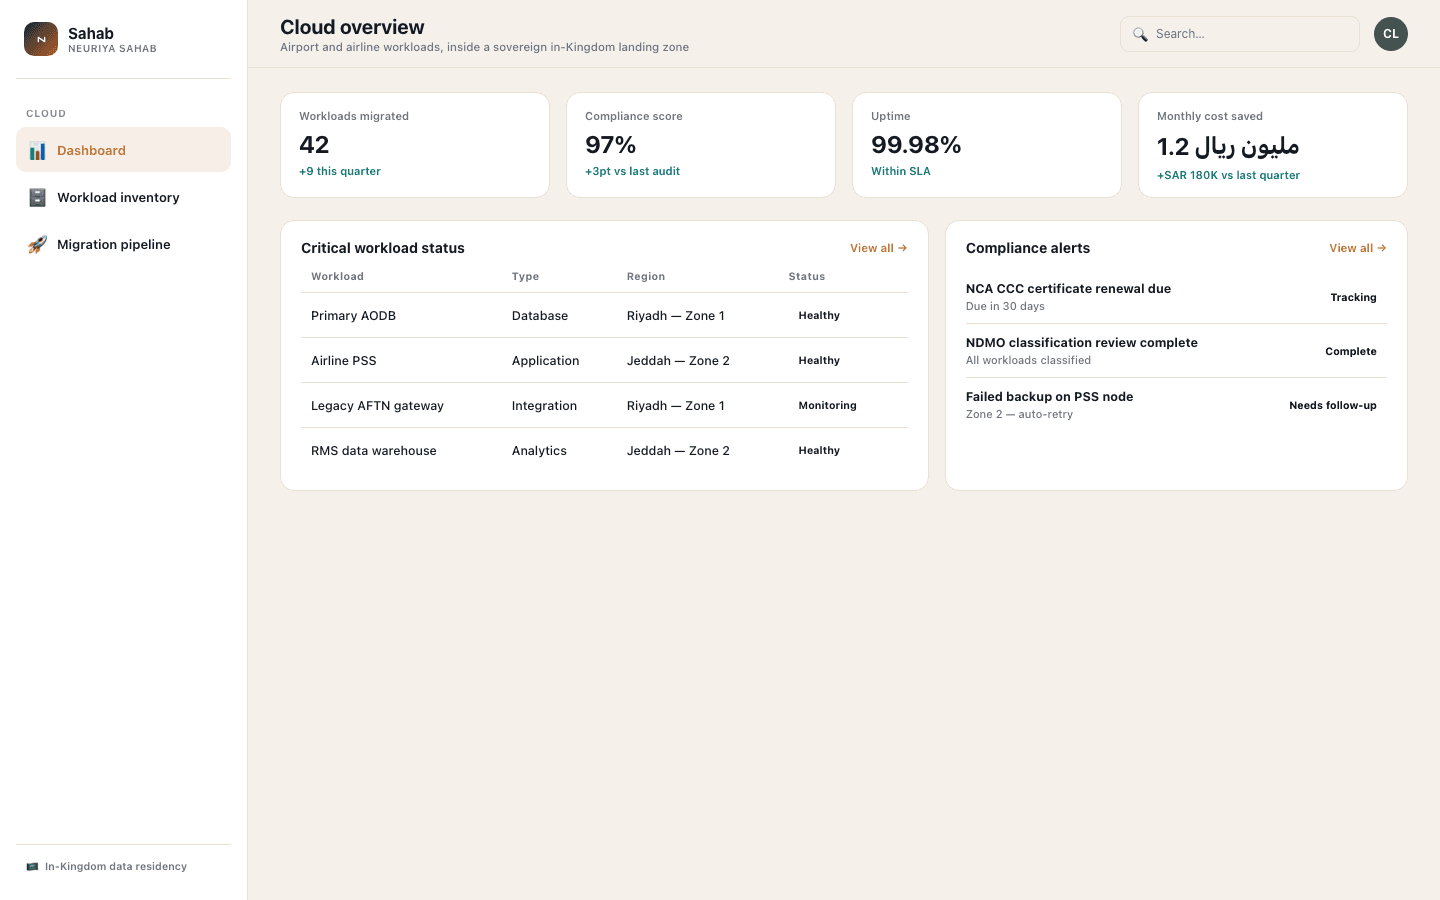Click the Dashboard bar chart icon
Screen dimensions: 1440x900
pyautogui.click(x=37, y=151)
